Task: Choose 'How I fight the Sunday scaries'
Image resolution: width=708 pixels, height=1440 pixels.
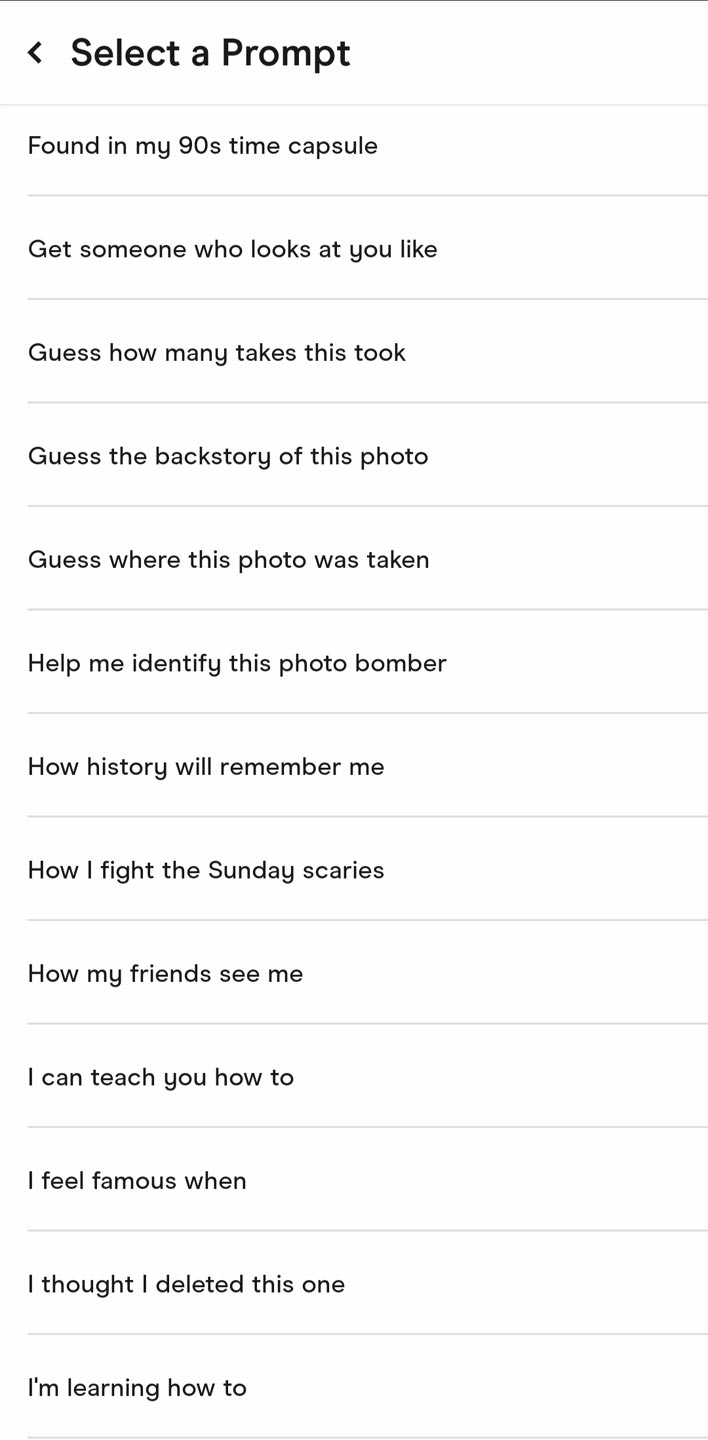Action: 354,870
